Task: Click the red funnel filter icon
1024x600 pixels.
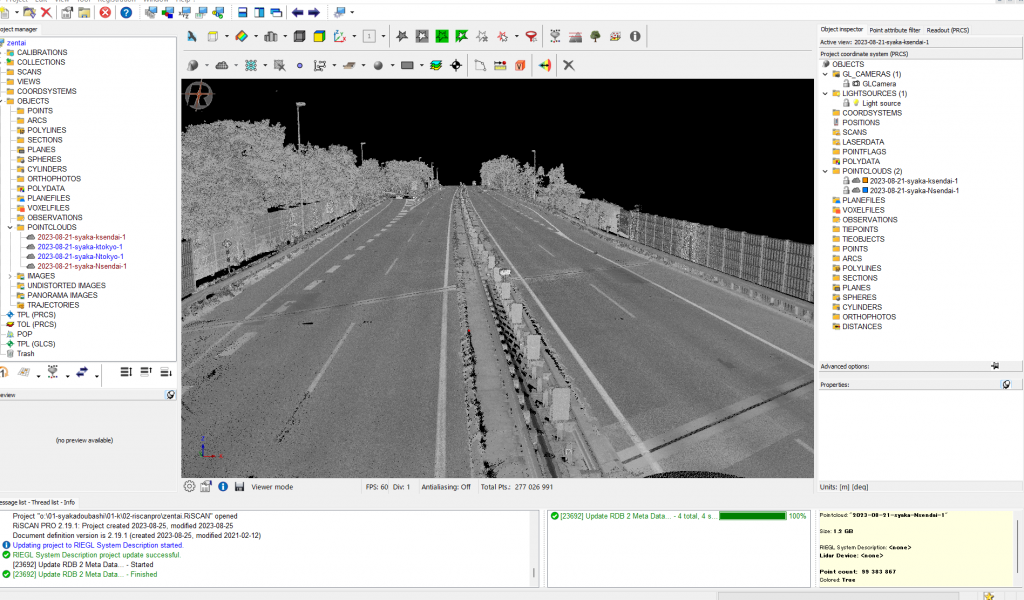Action: pos(532,37)
